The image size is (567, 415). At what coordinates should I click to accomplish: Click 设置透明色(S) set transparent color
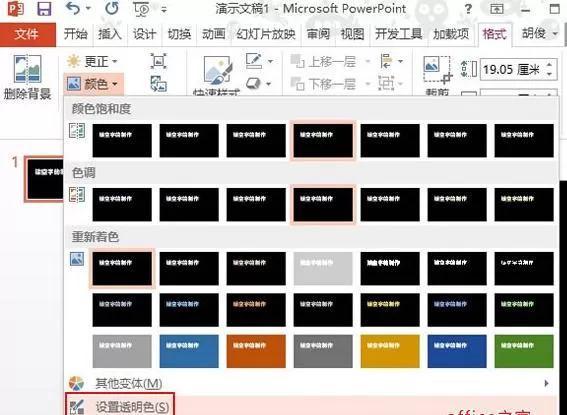[120, 405]
